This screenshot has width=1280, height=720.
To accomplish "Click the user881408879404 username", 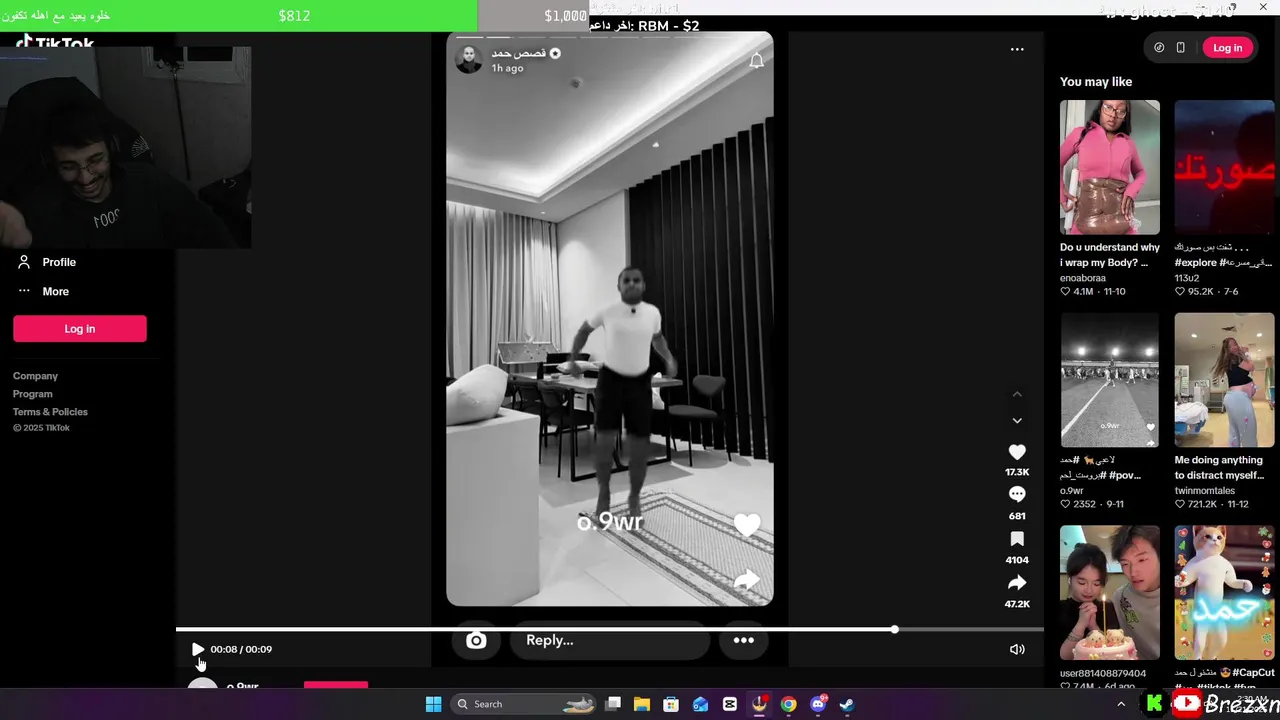I will [x=1103, y=674].
